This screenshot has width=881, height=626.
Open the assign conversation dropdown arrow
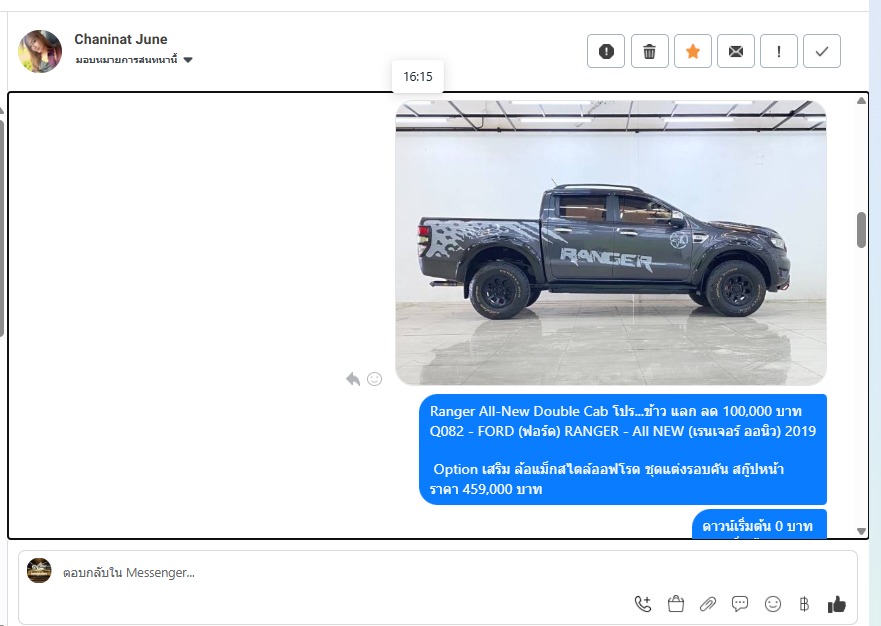pyautogui.click(x=188, y=60)
